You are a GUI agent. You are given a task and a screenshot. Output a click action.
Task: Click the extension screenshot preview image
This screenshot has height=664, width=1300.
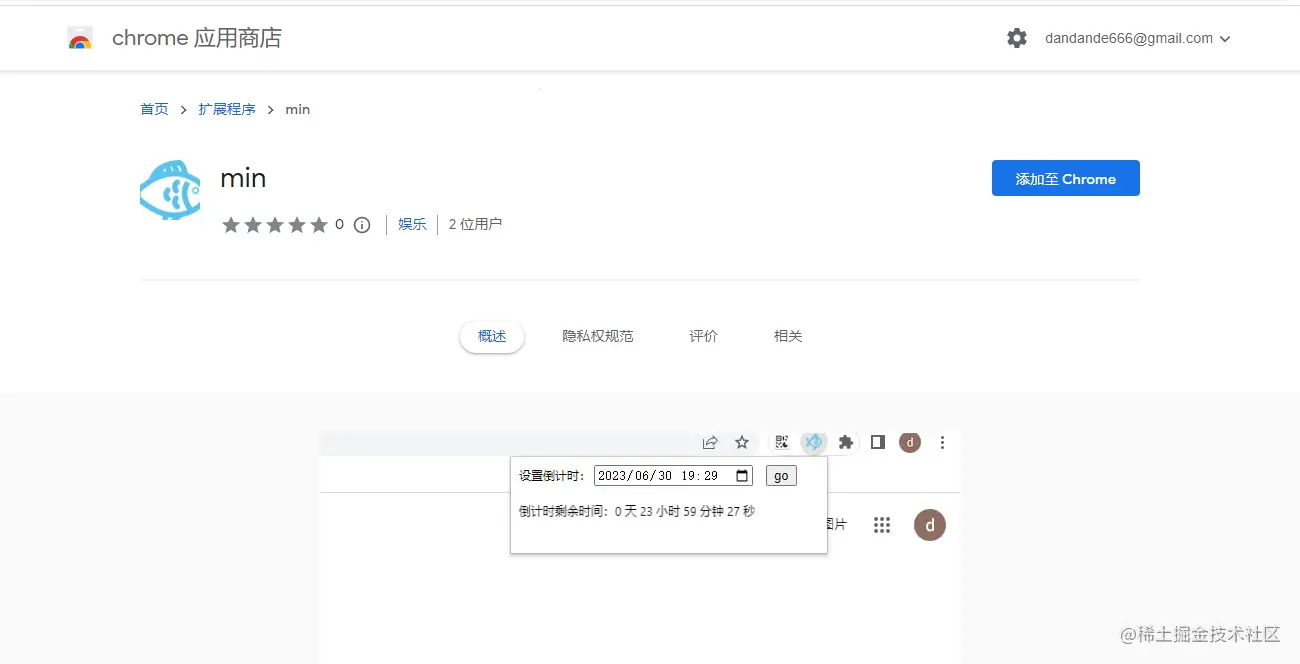pos(640,547)
